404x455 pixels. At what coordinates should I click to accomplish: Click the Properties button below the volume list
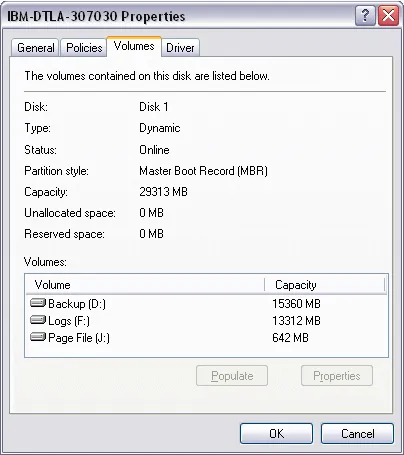337,376
